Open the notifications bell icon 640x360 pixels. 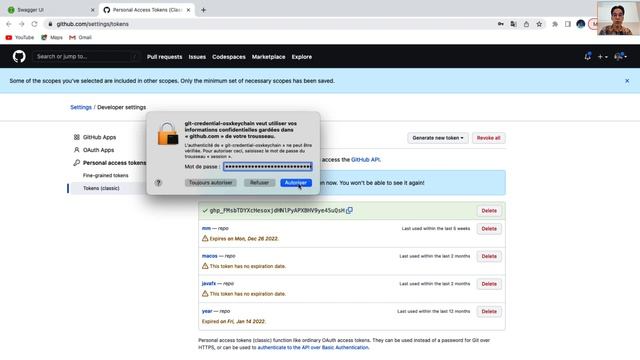pyautogui.click(x=587, y=57)
